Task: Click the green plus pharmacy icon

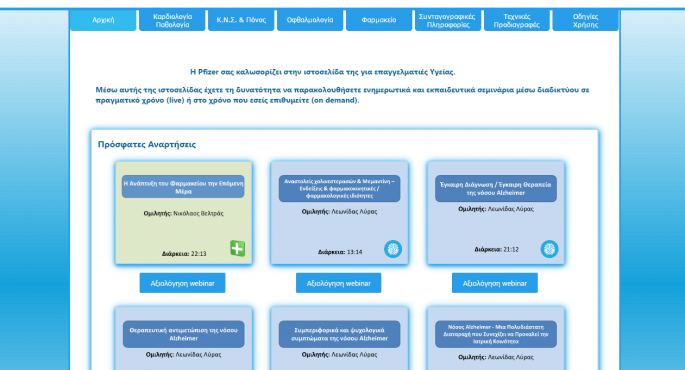Action: [x=237, y=249]
